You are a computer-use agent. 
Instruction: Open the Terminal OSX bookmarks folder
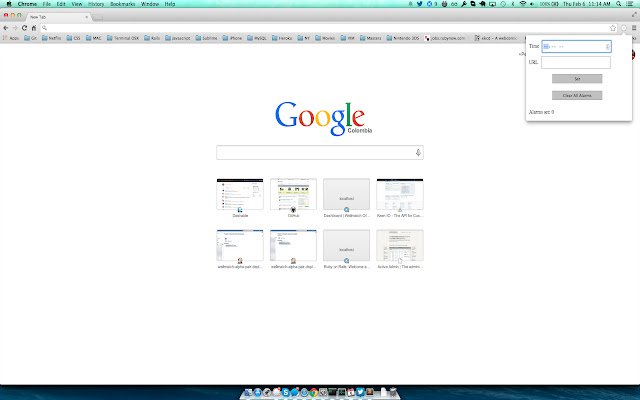(x=123, y=38)
